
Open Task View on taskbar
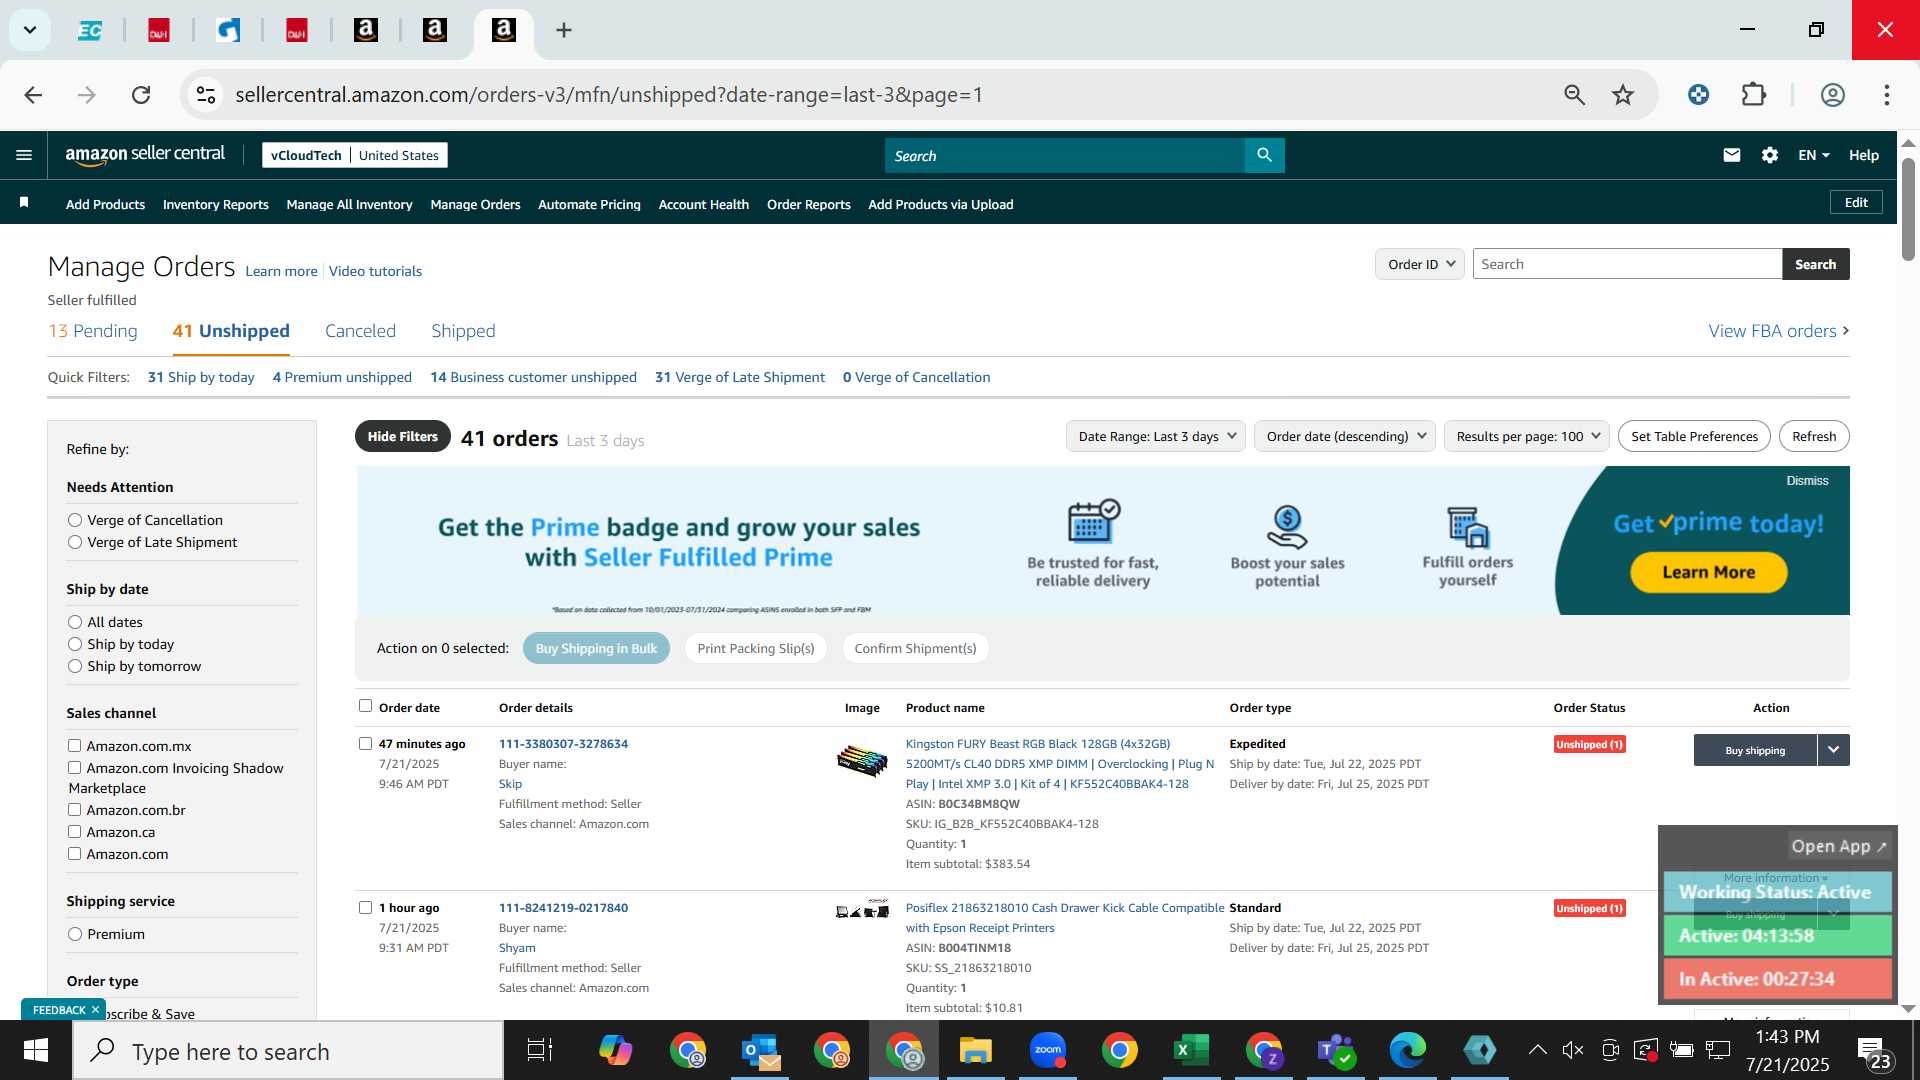pos(540,1051)
